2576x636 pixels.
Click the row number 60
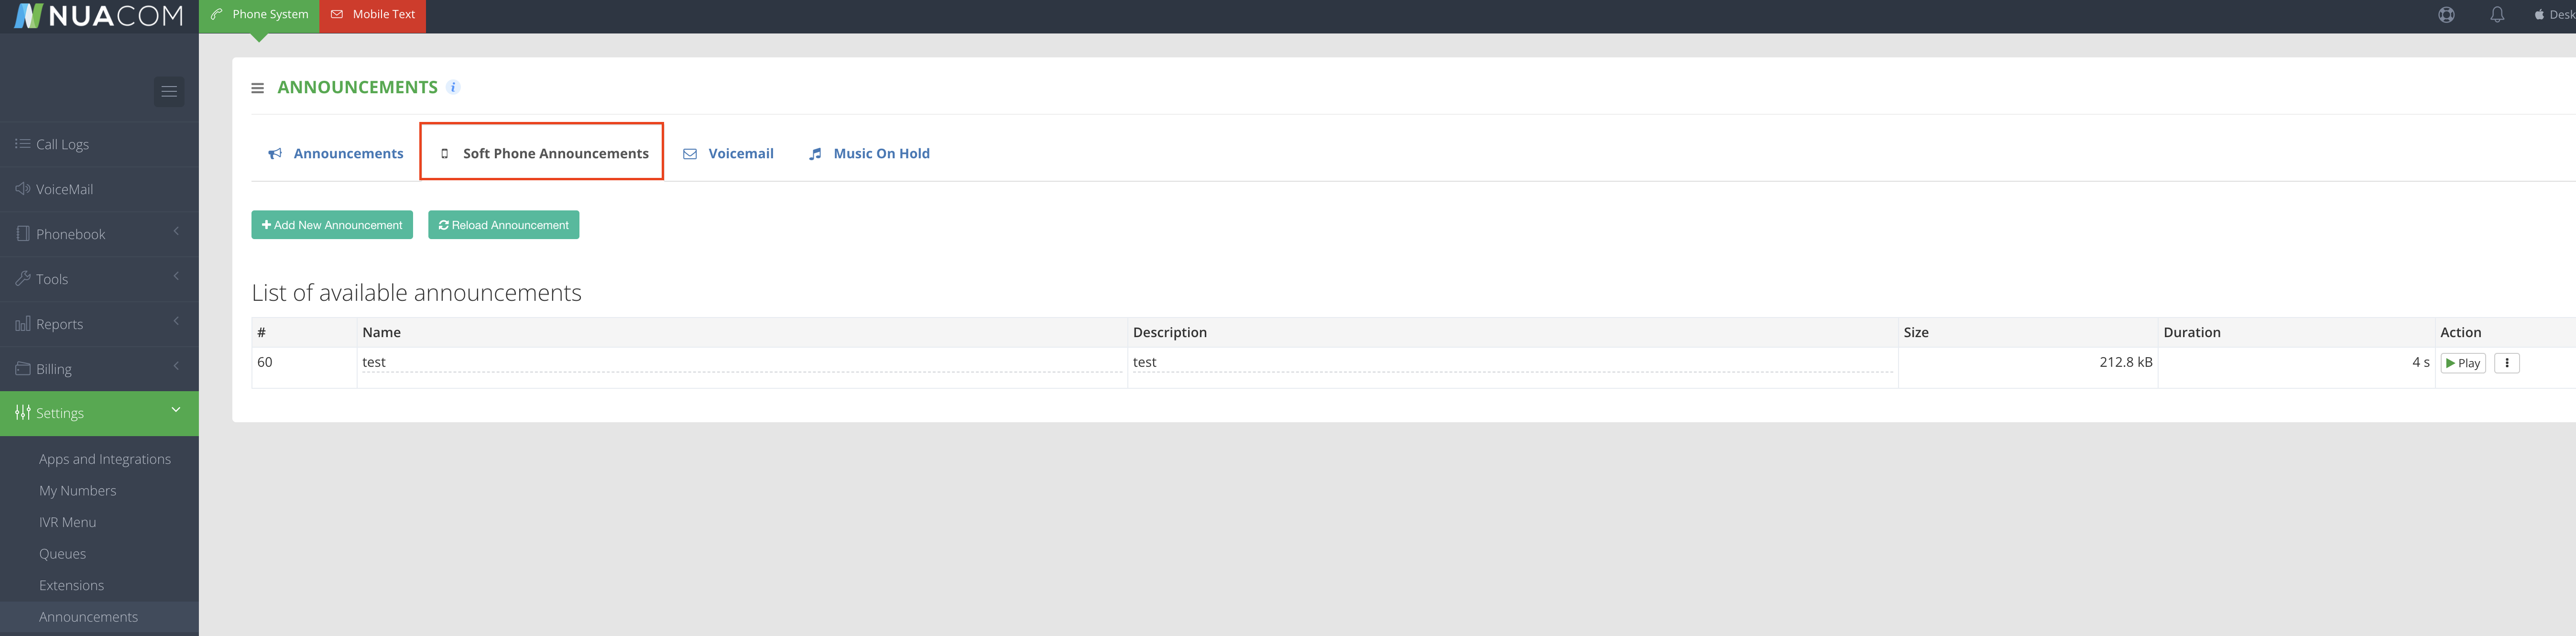coord(264,362)
